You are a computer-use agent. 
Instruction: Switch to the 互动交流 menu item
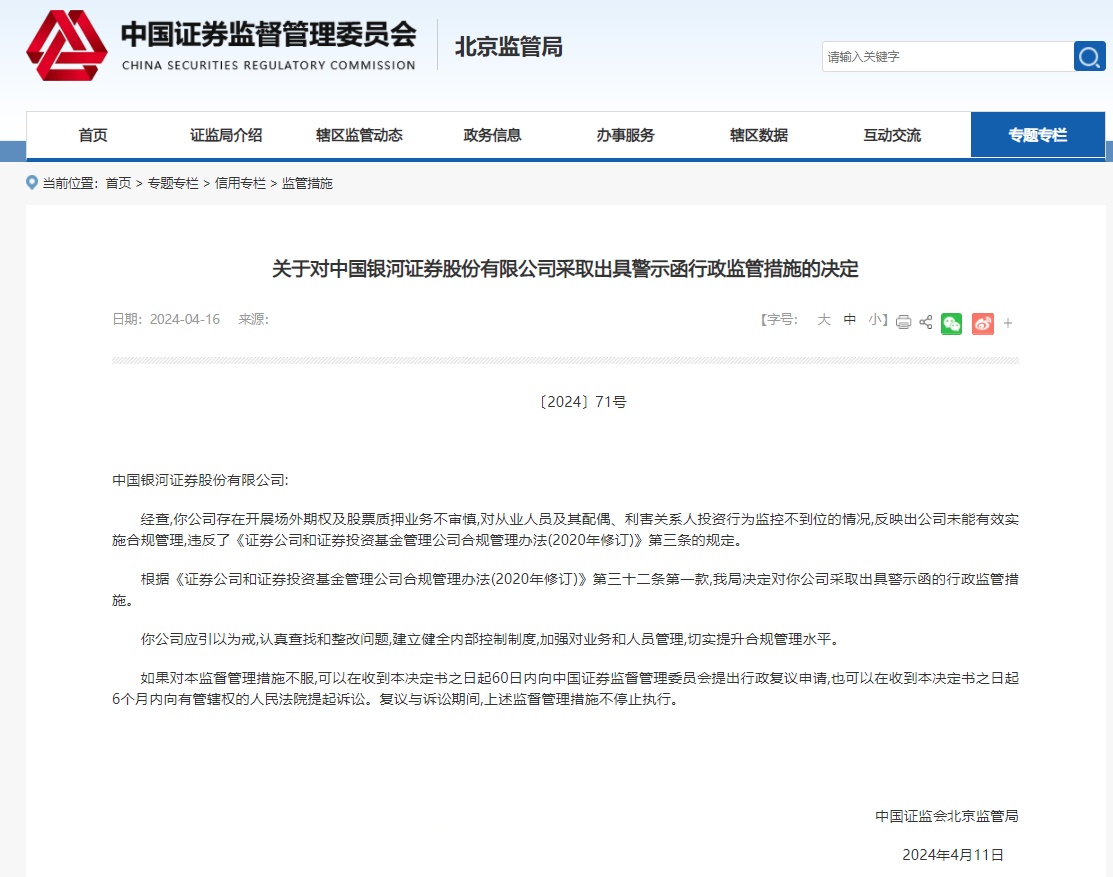891,134
